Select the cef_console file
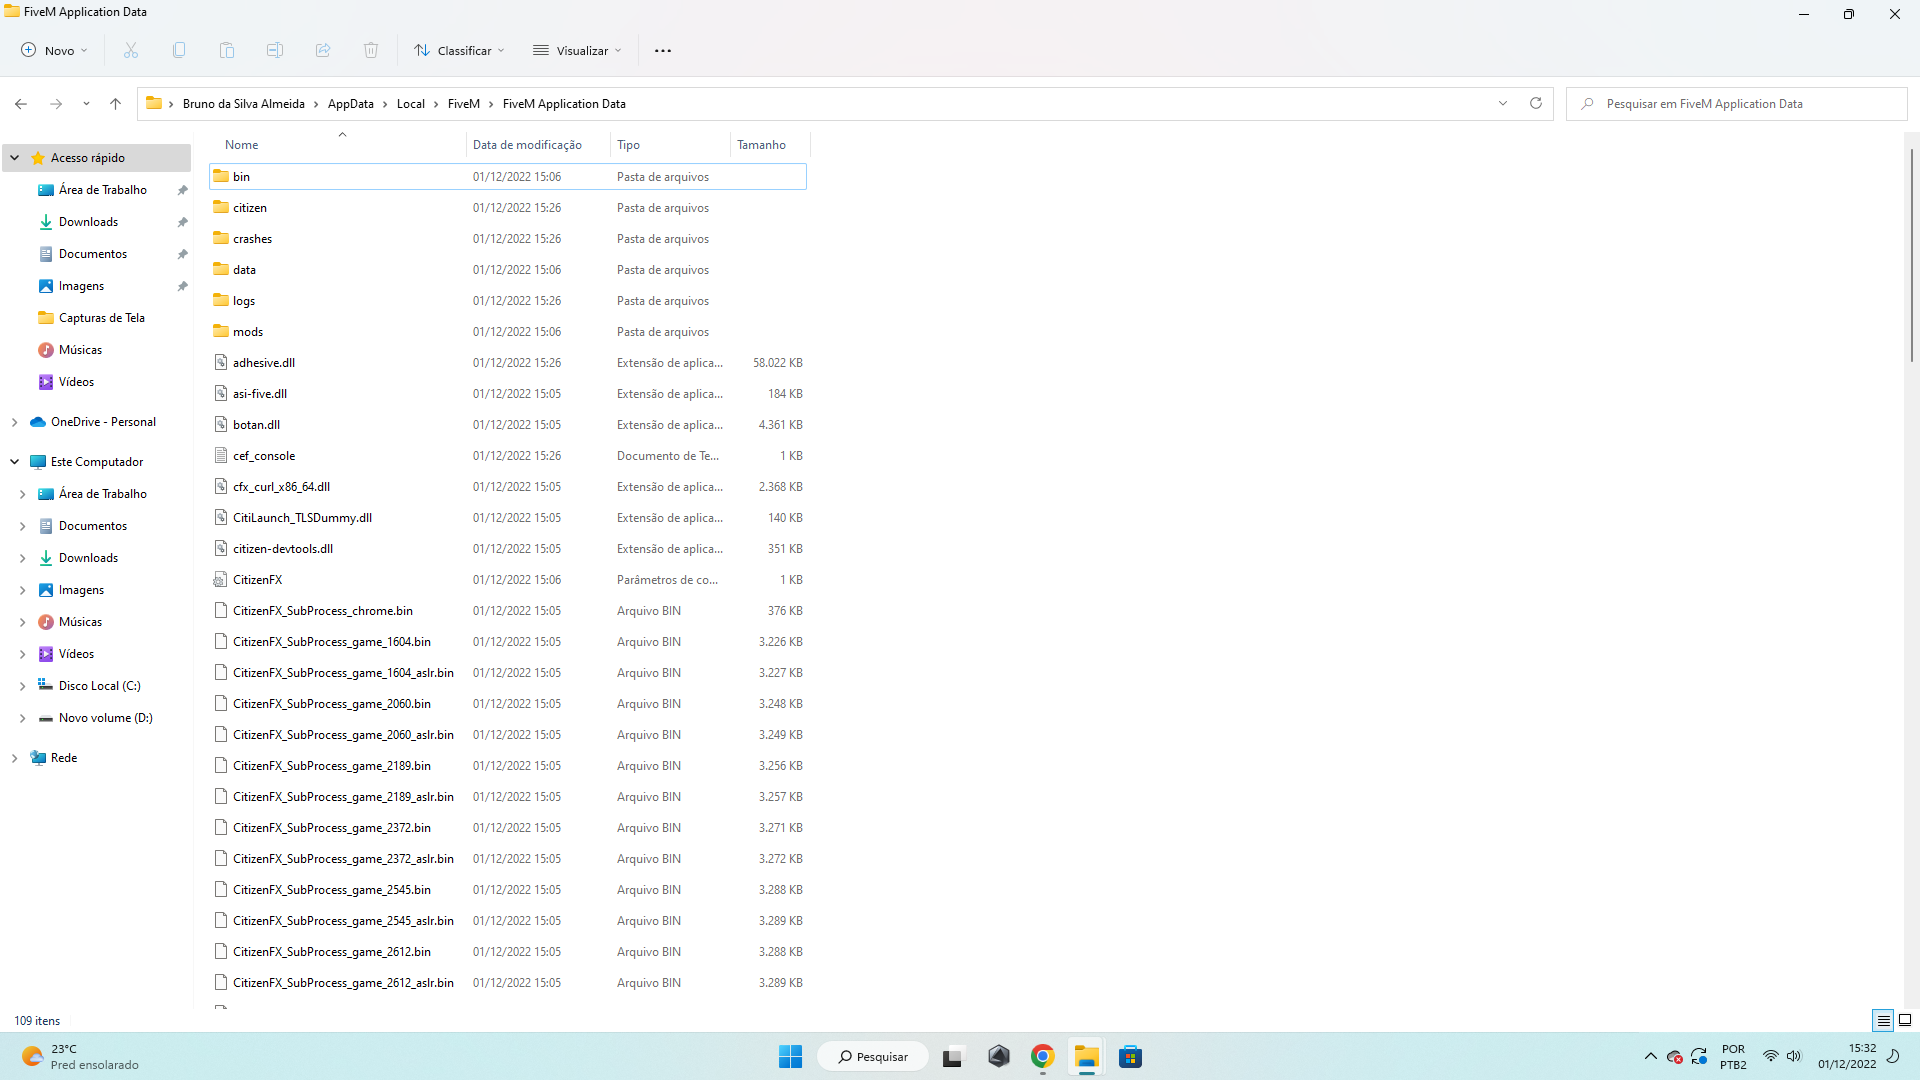 (x=508, y=456)
